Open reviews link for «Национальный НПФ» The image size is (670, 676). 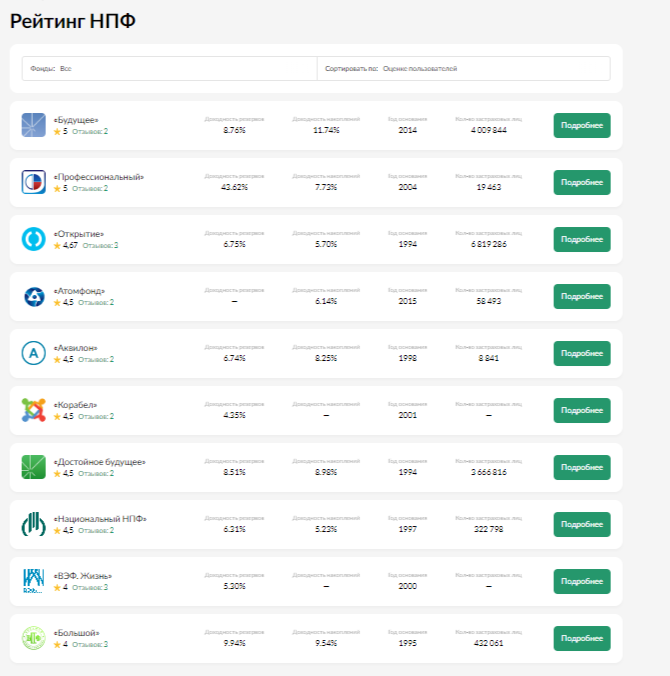coord(96,530)
